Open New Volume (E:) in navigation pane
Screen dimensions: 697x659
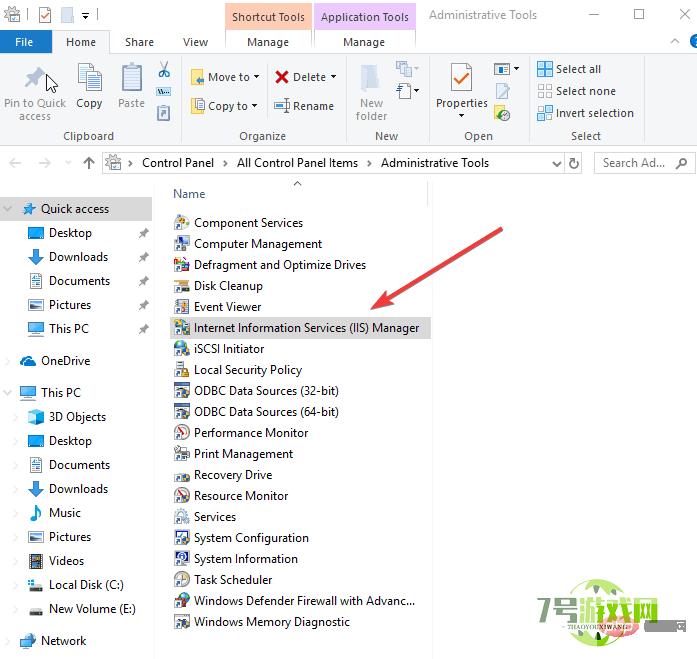[82, 609]
